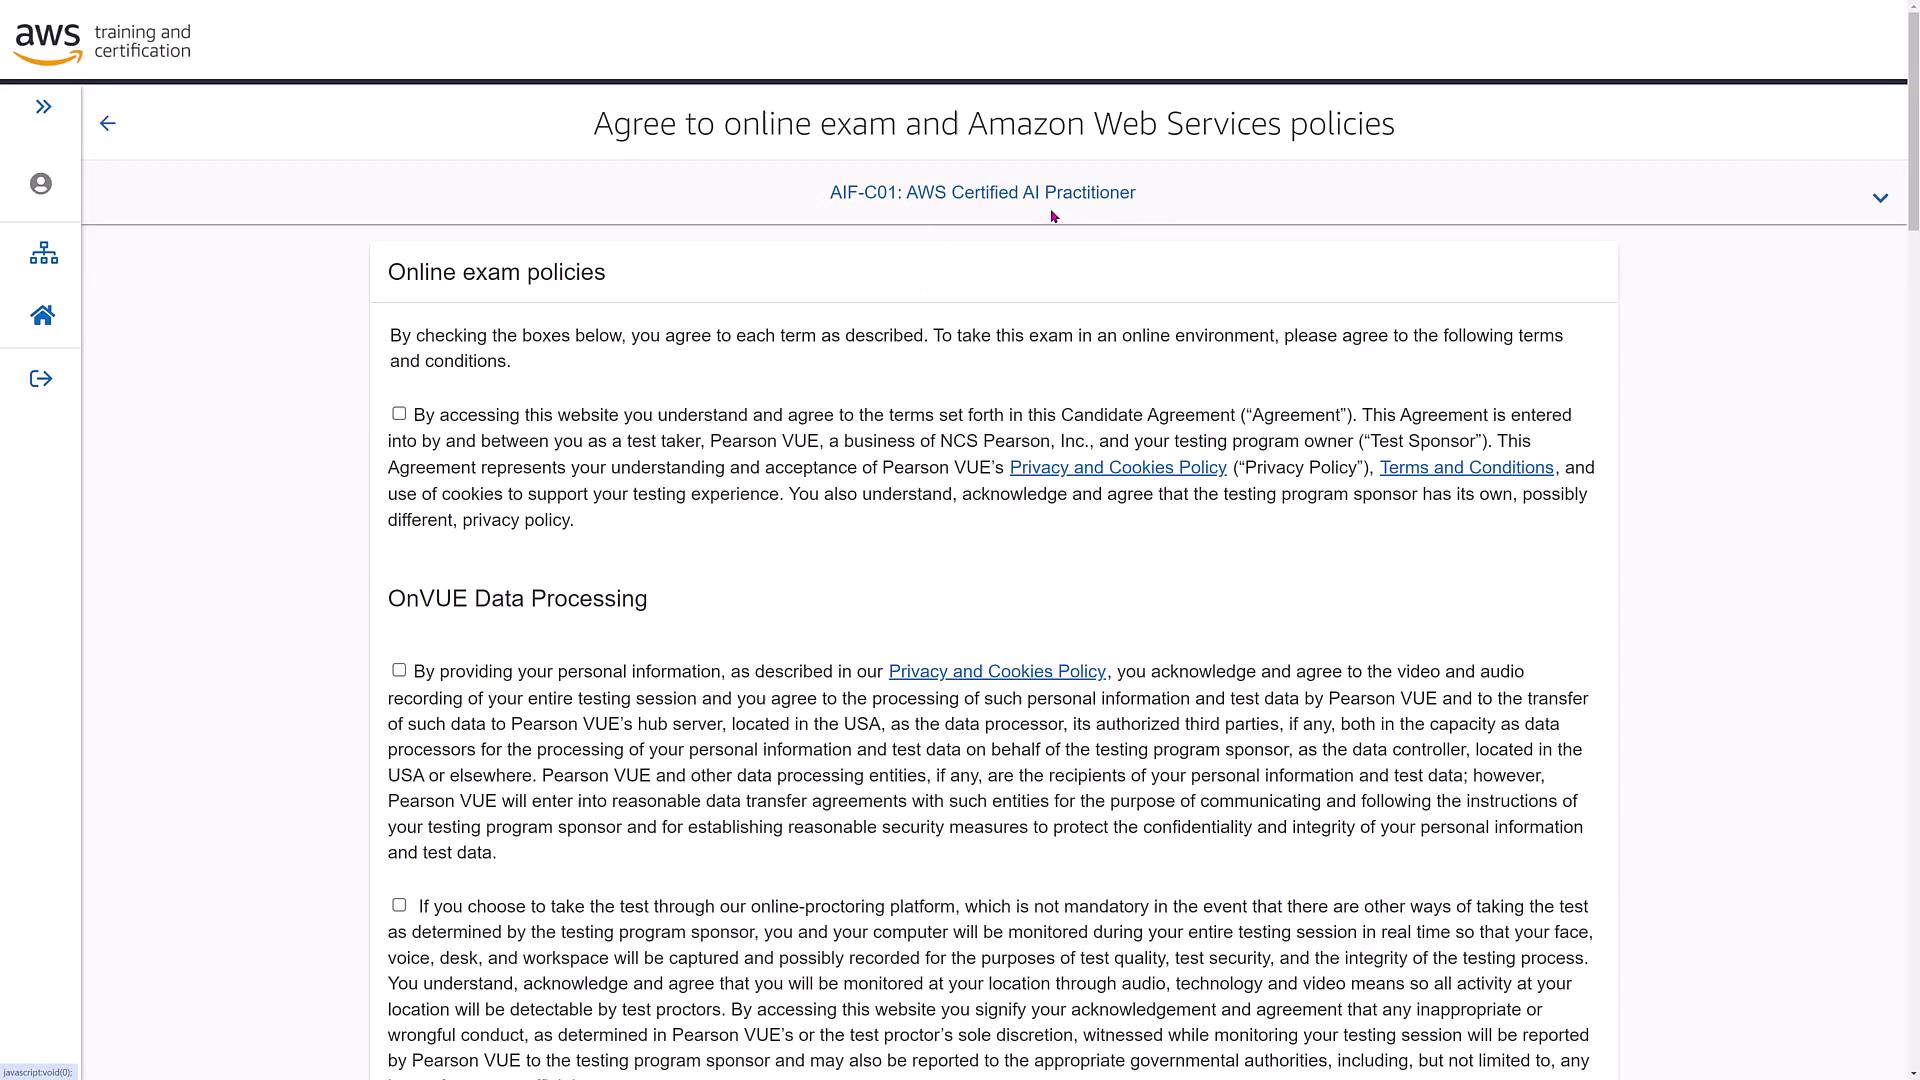Open the user profile icon
Image resolution: width=1920 pixels, height=1080 pixels.
41,184
